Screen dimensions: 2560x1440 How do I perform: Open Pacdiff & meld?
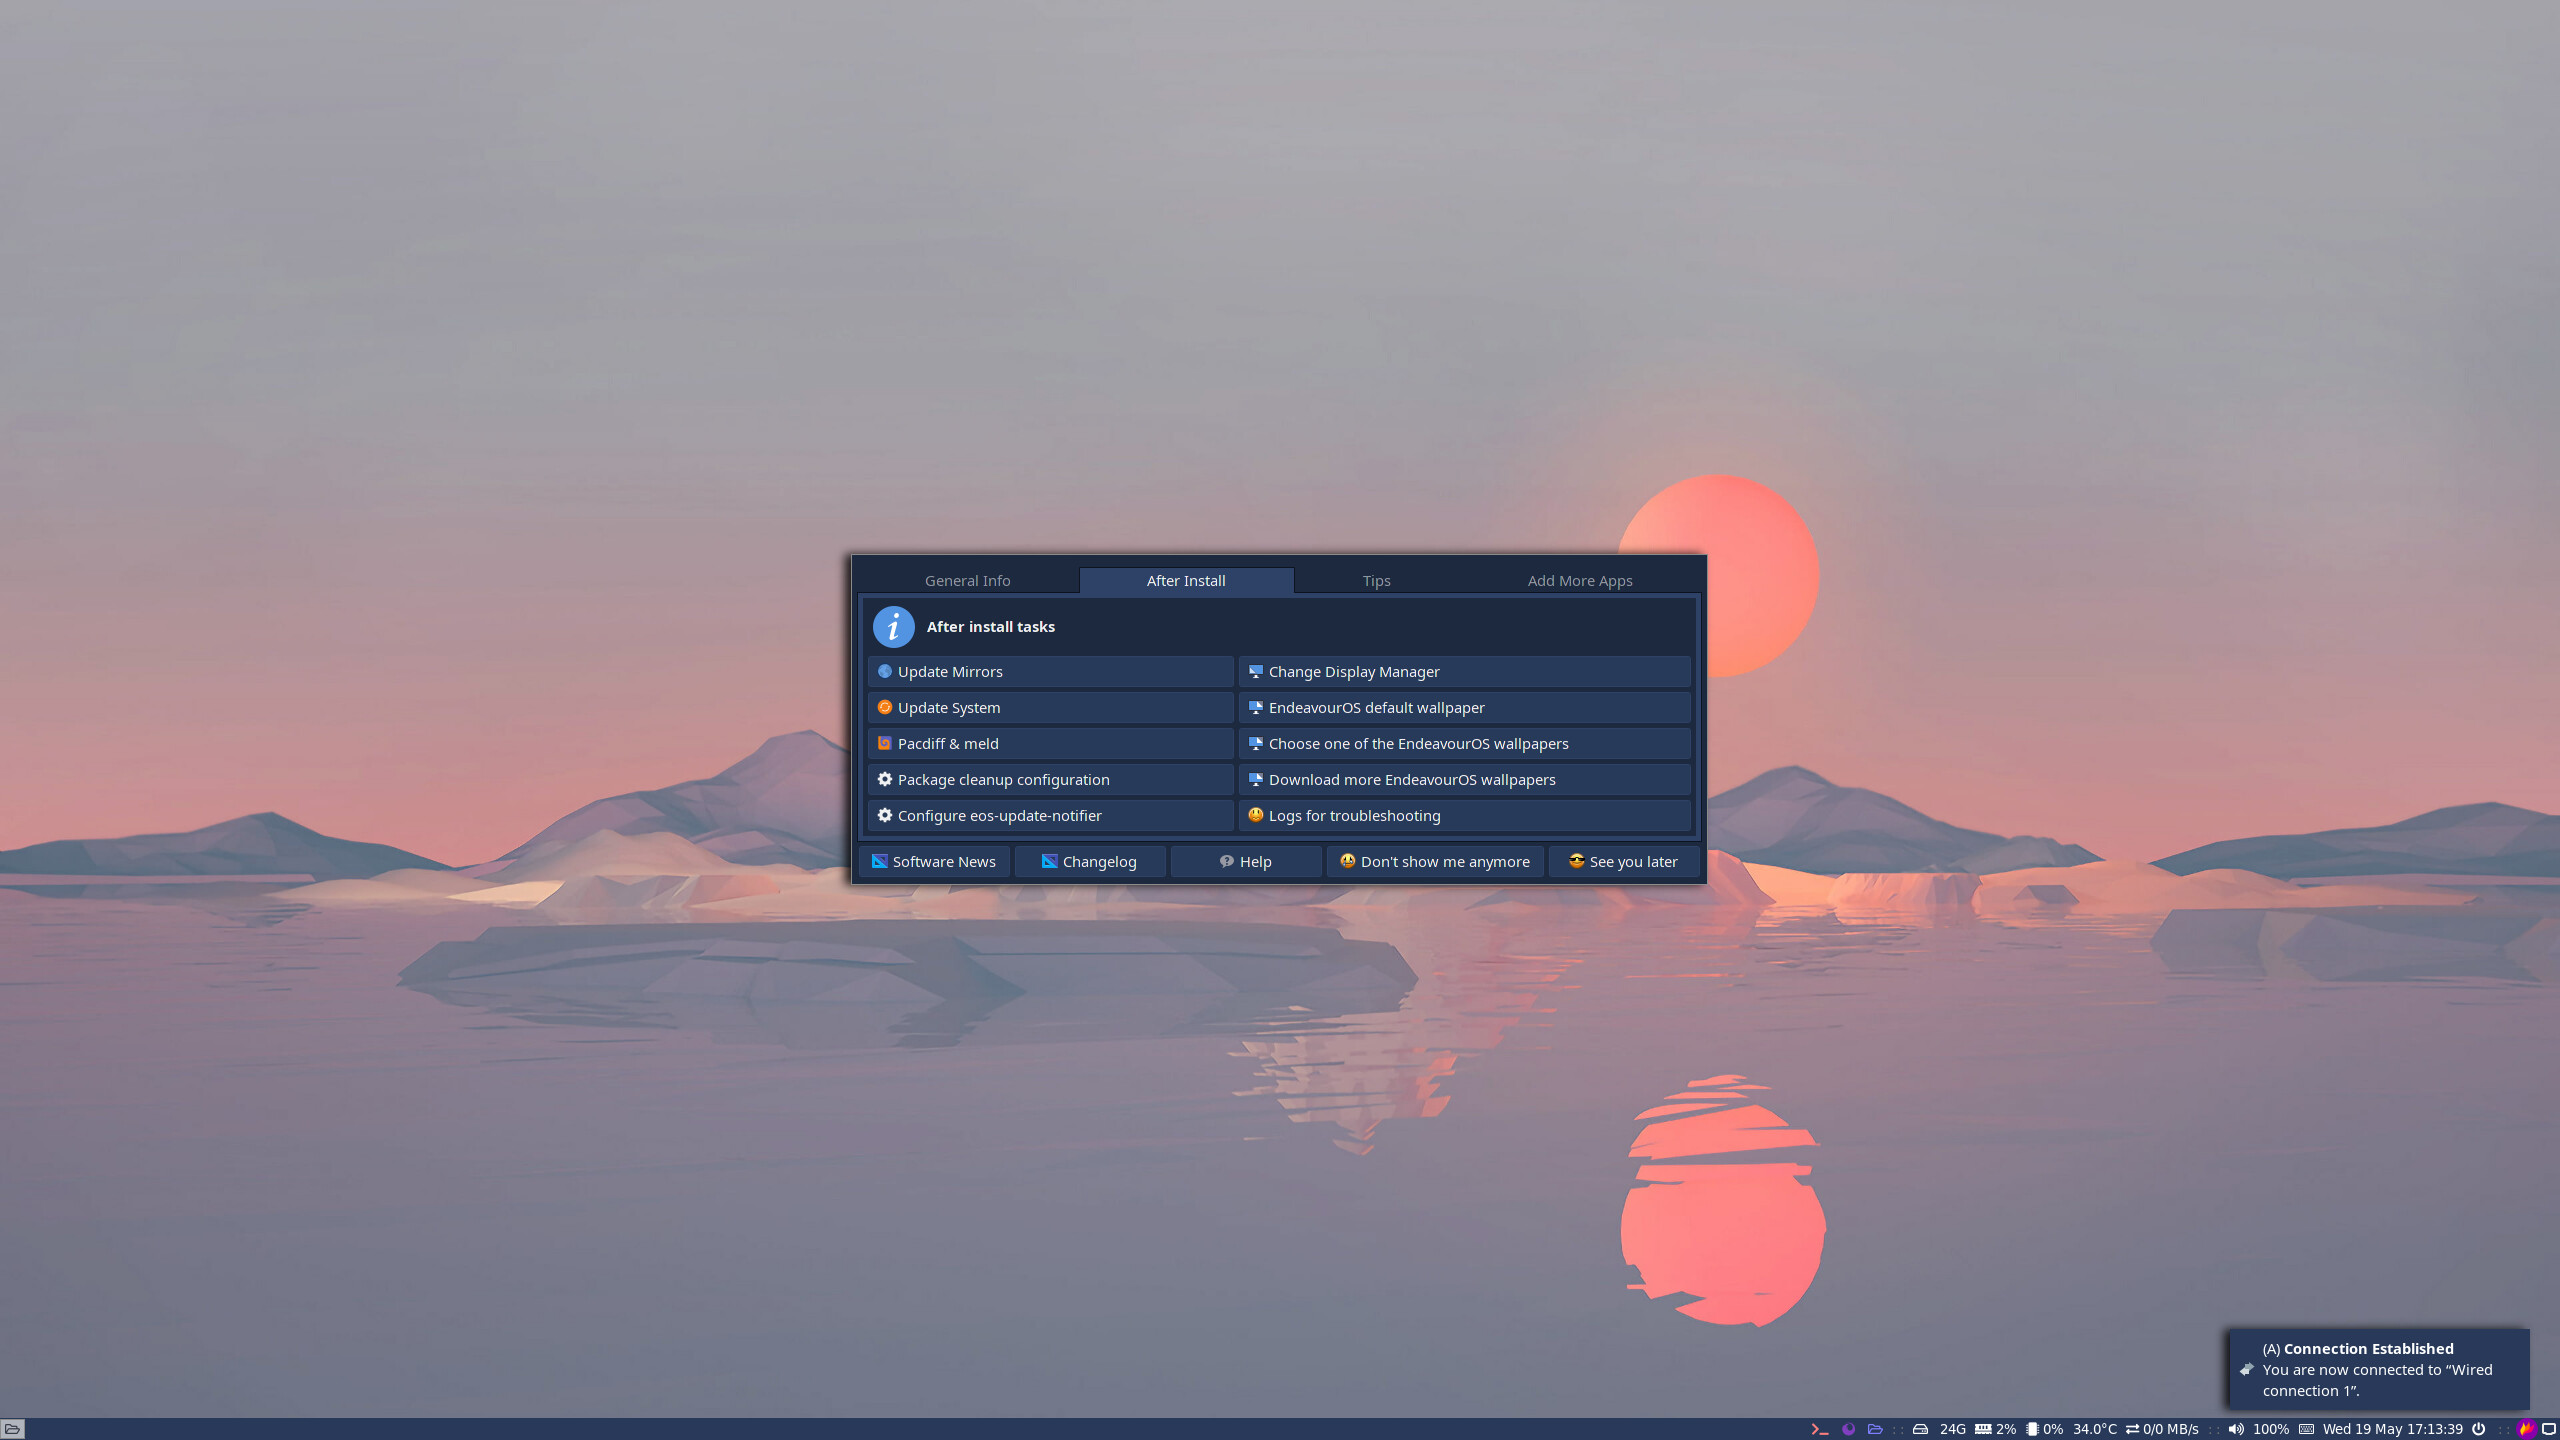(x=1050, y=743)
